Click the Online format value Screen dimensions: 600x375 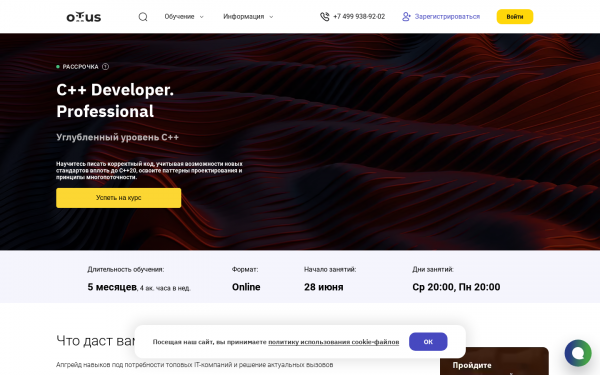[x=246, y=287]
